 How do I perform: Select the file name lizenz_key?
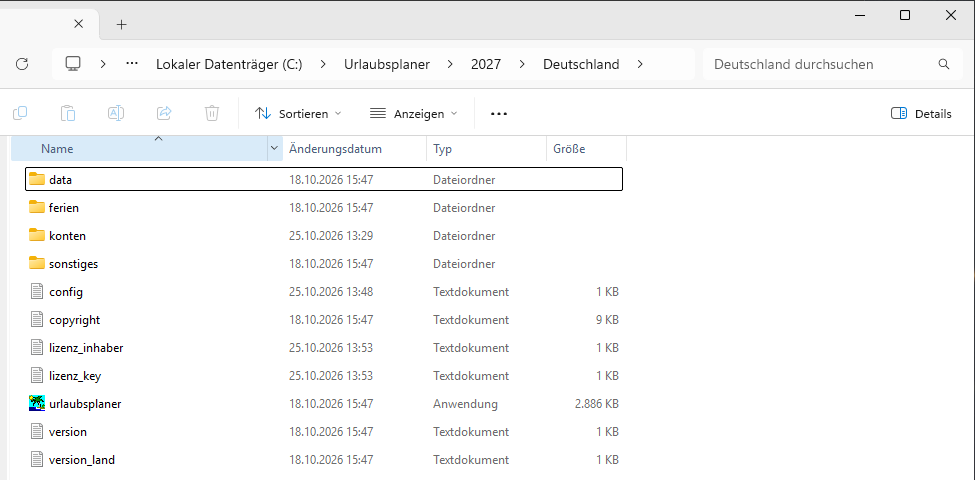(75, 376)
